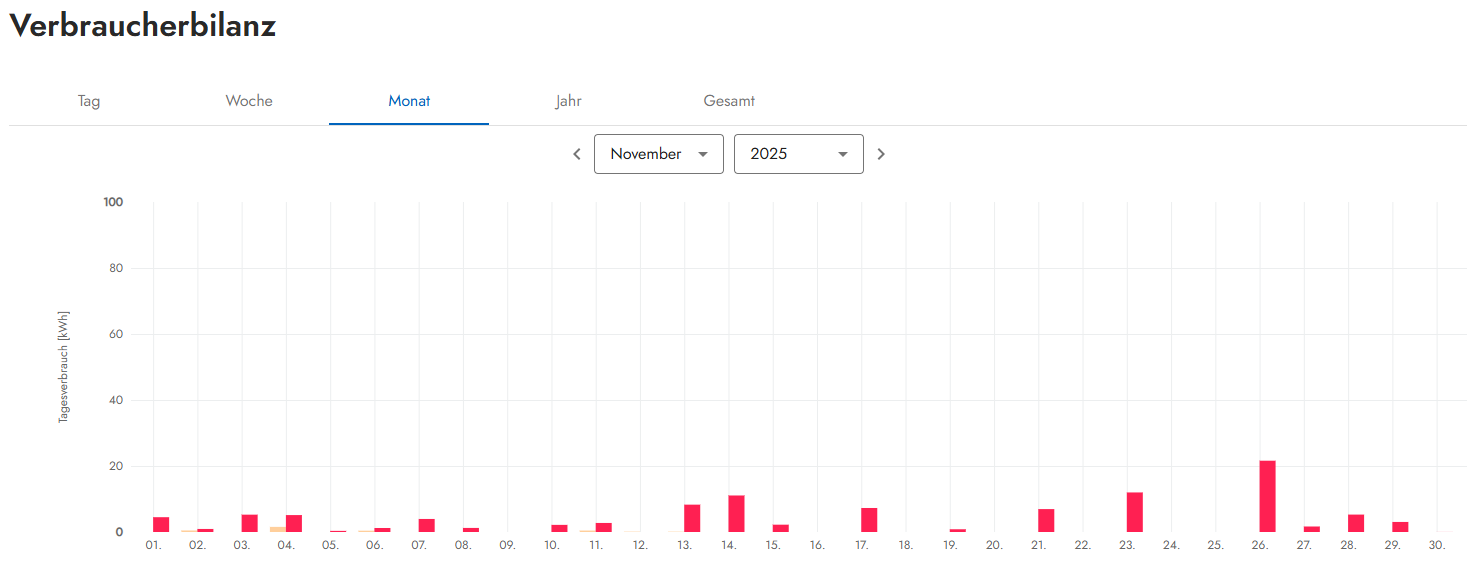Select the red bar on day 17
This screenshot has width=1467, height=561.
(869, 520)
